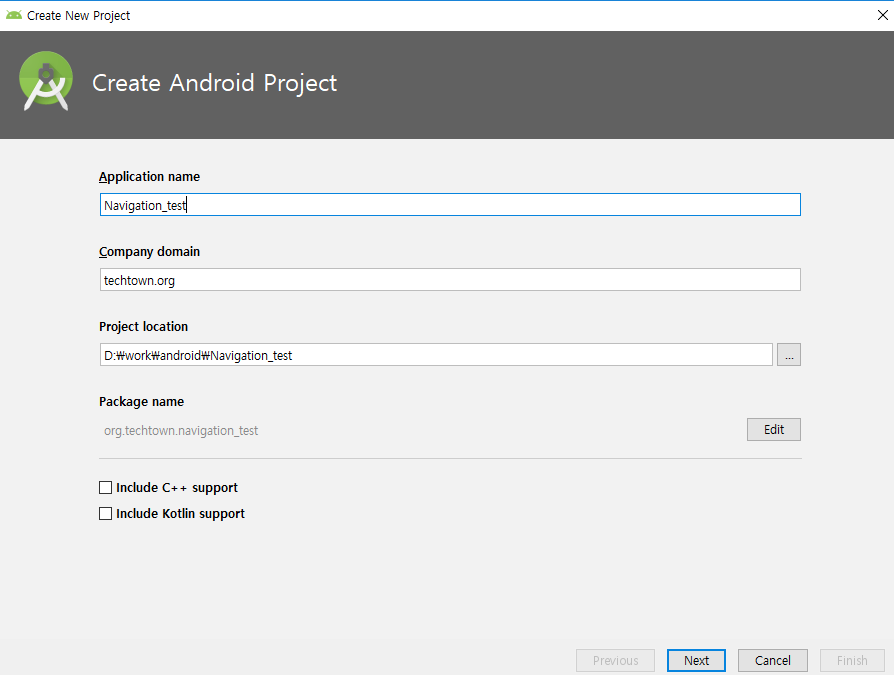Enable Include Kotlin support checkbox
The width and height of the screenshot is (894, 675).
coord(105,514)
